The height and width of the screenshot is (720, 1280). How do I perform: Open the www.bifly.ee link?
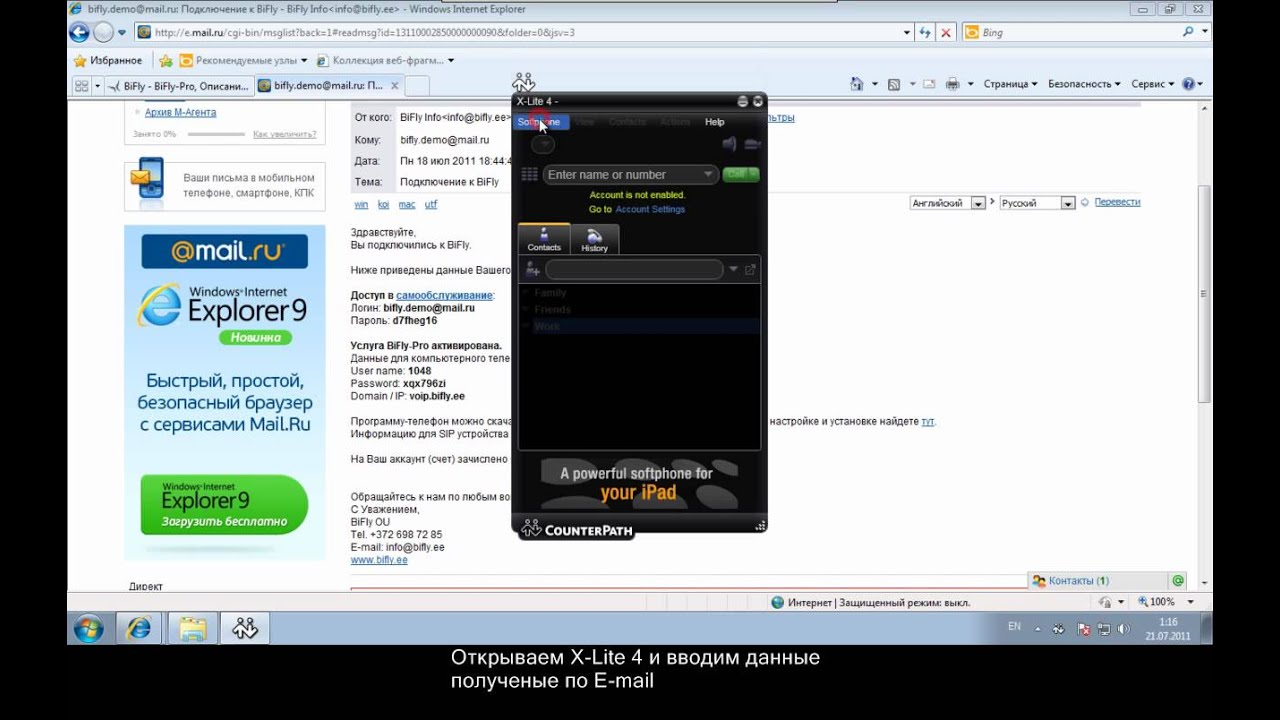(379, 560)
